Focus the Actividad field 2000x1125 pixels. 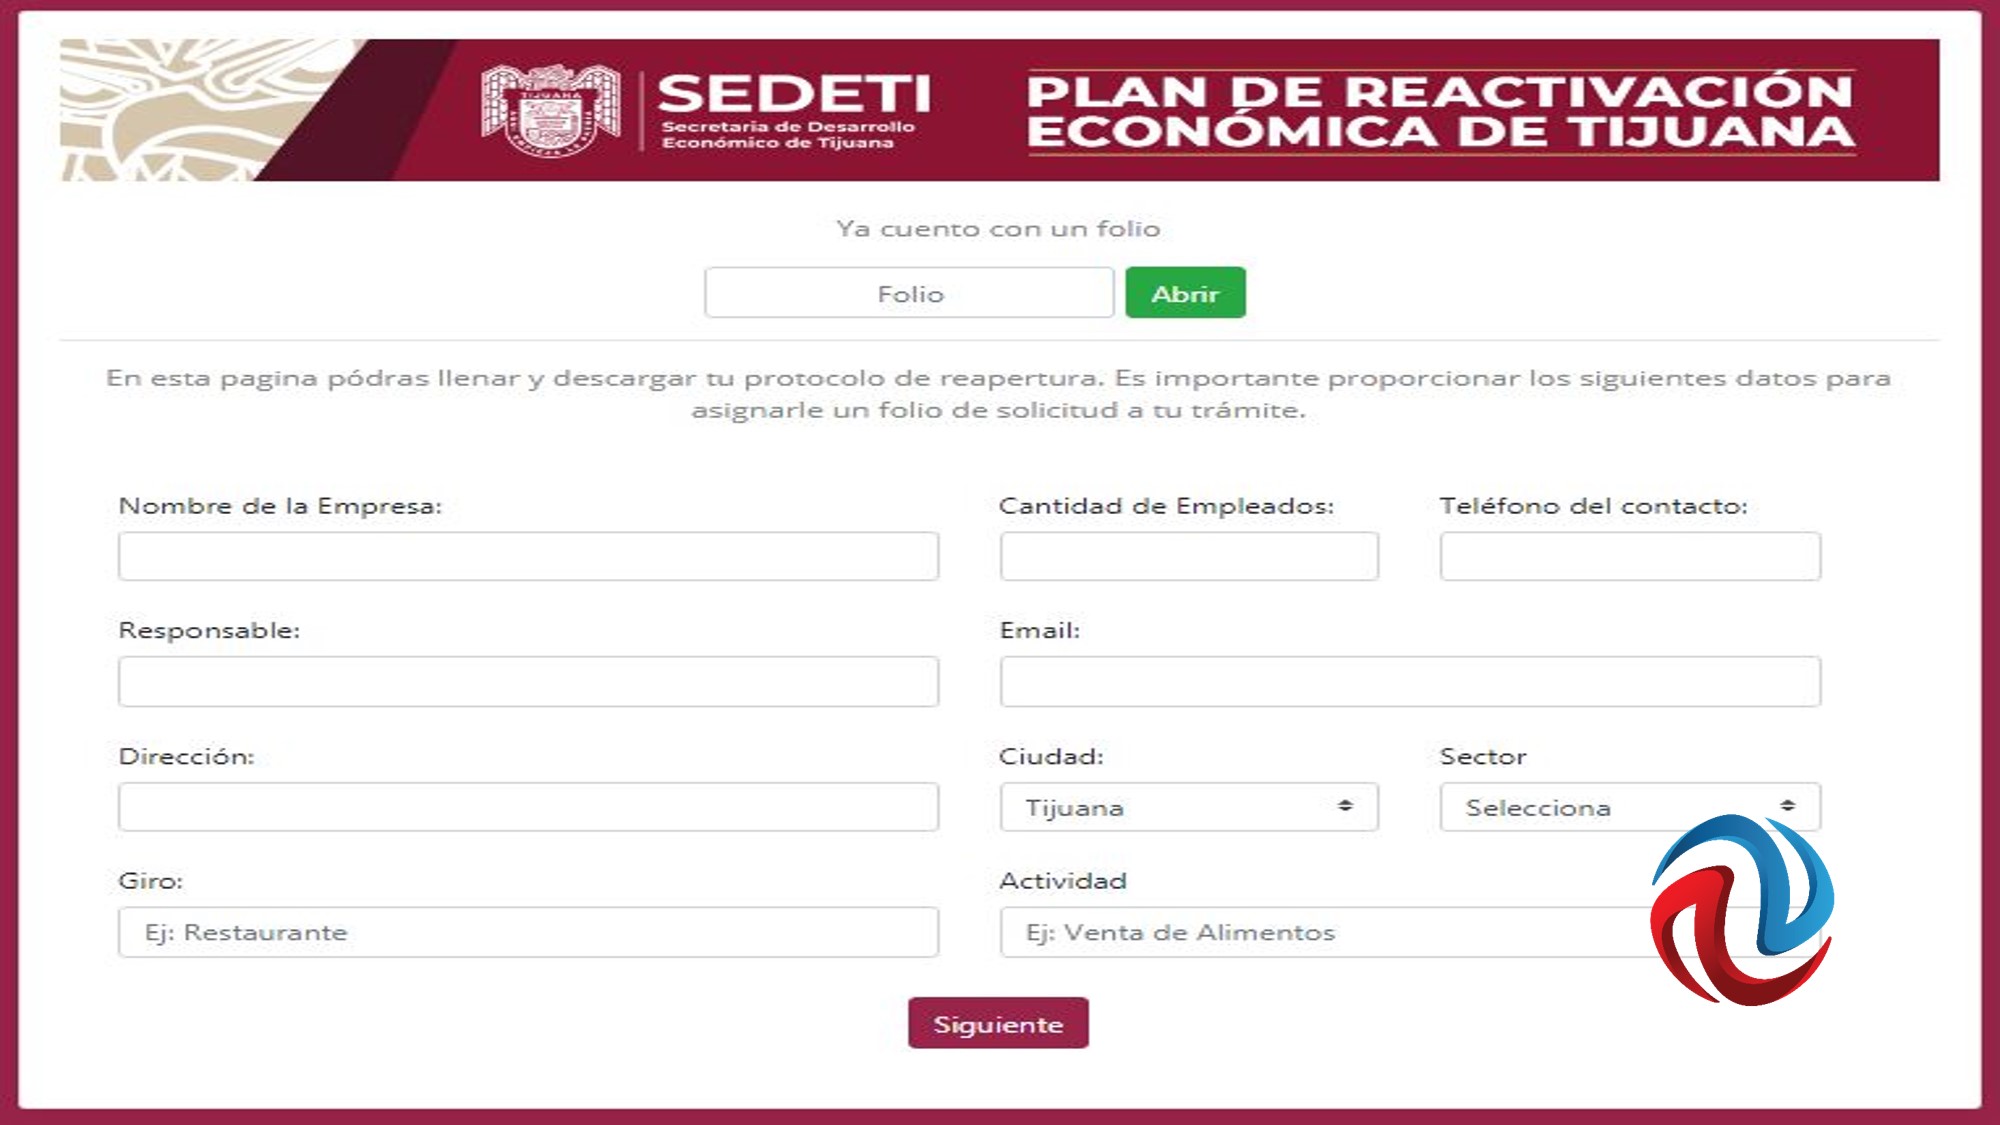coord(1320,932)
